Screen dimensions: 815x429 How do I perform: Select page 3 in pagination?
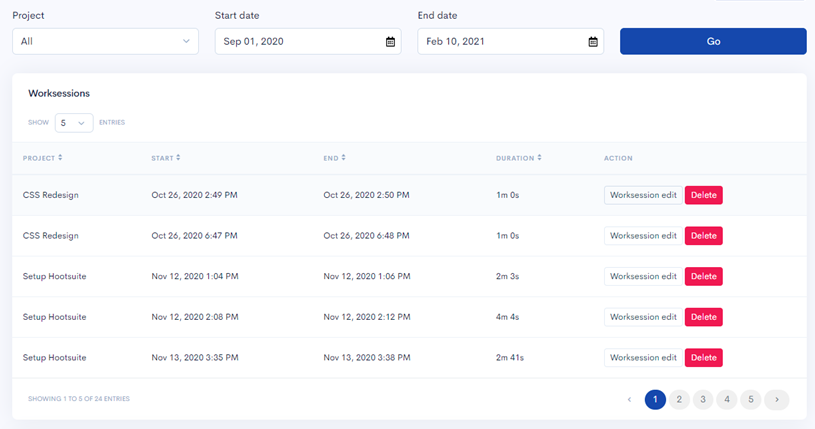coord(703,399)
